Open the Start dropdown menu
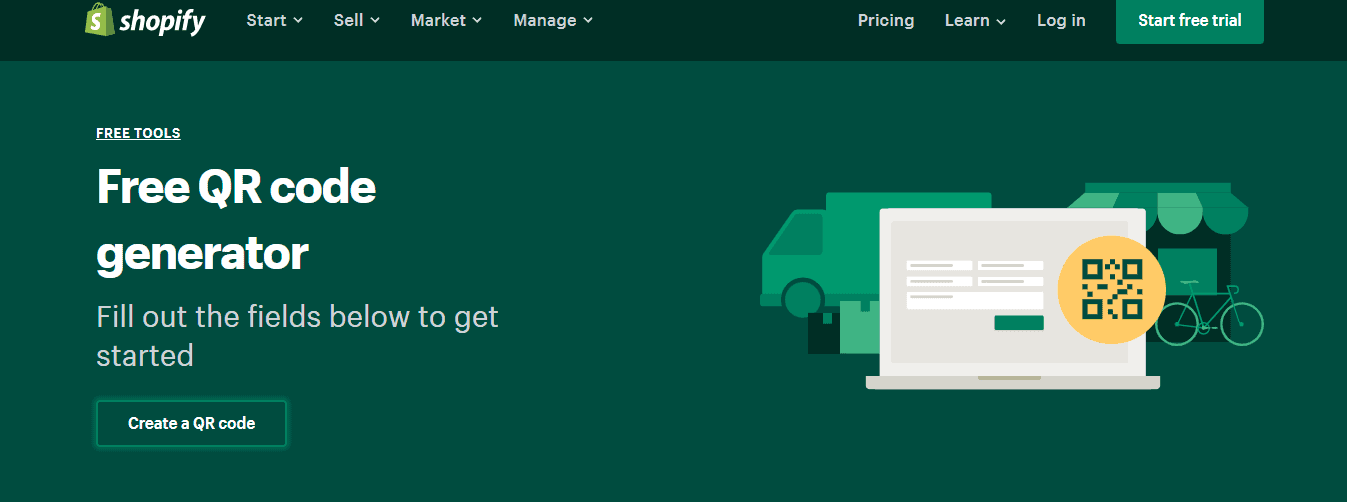1347x502 pixels. point(275,20)
